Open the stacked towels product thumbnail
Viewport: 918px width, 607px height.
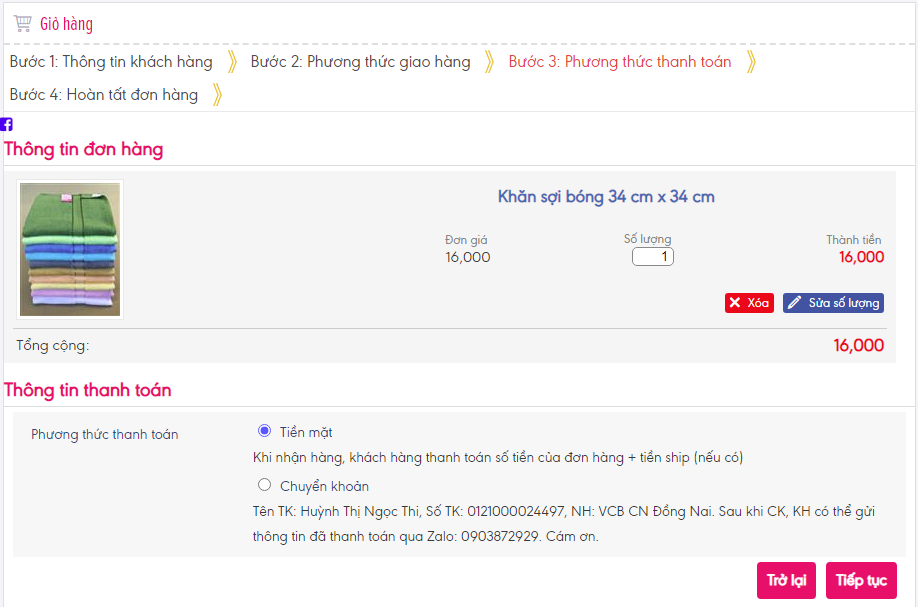tap(70, 249)
